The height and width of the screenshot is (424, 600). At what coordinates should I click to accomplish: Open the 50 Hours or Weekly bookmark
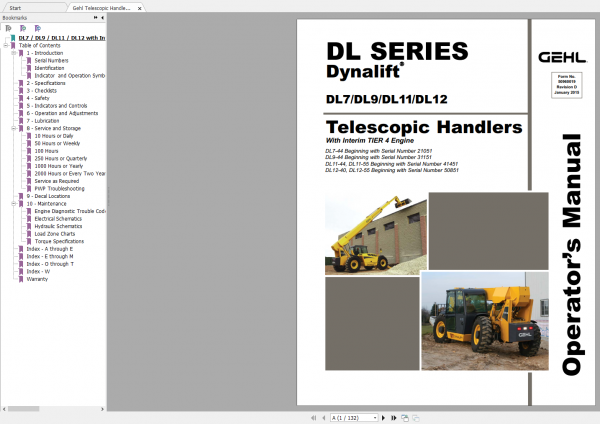57,143
